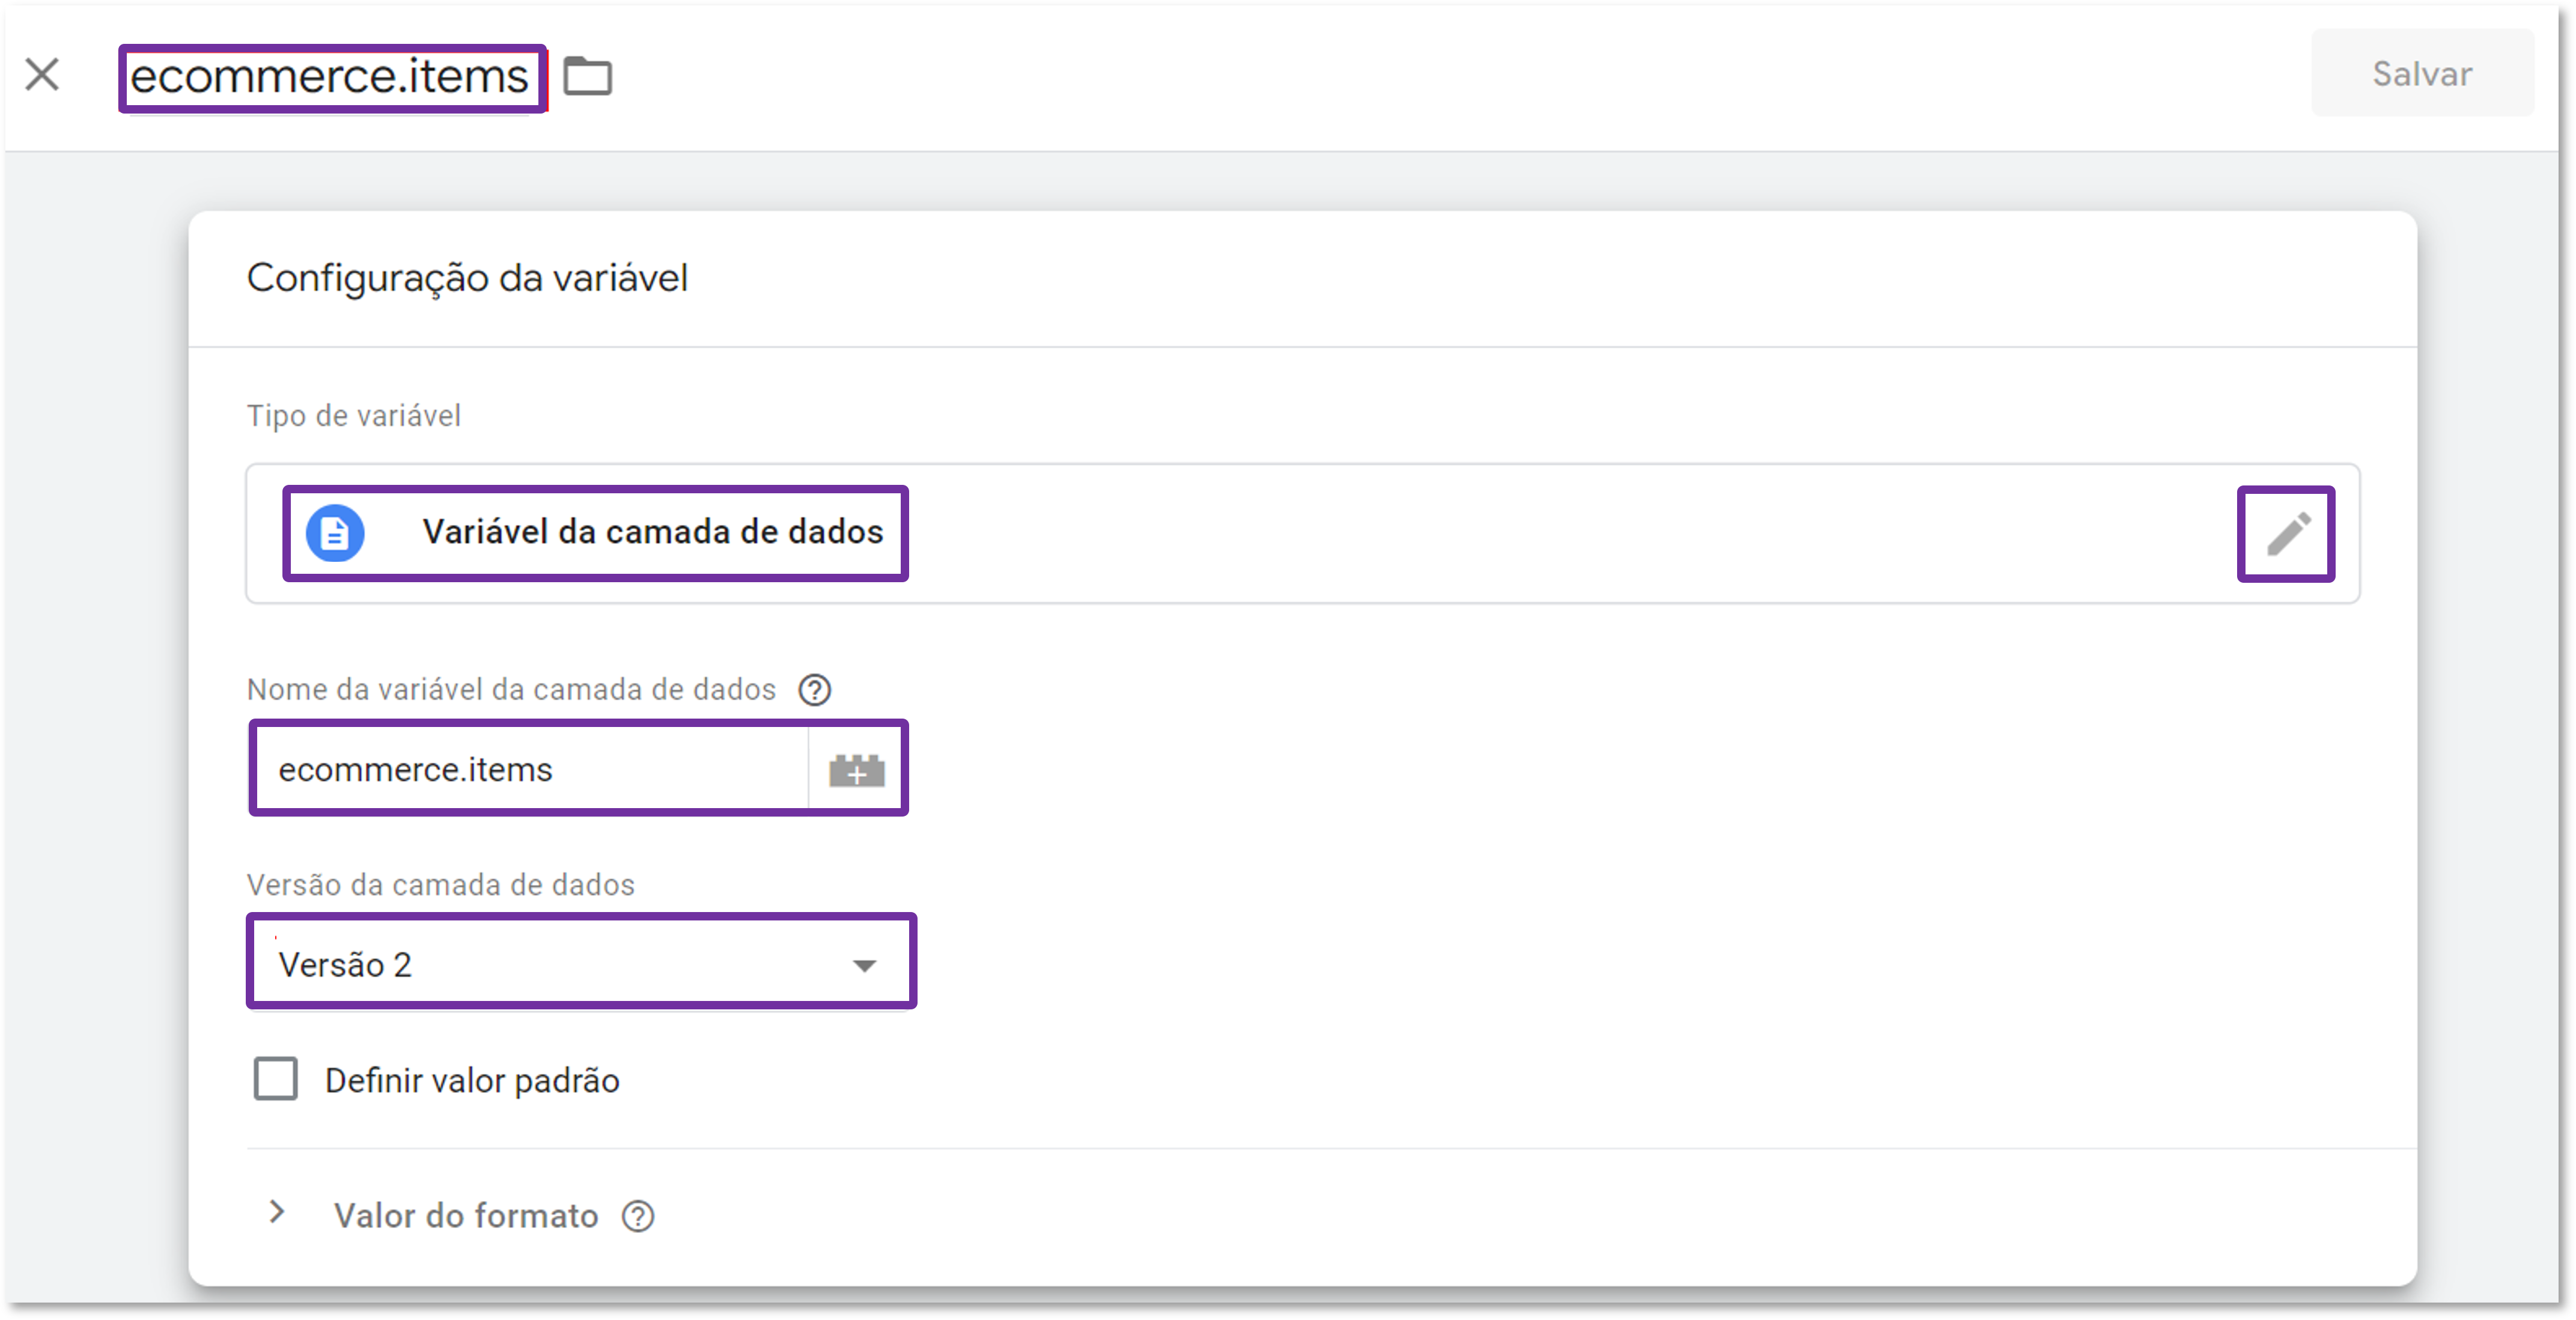Rename the ecommerce.items variable title
Screen dimensions: 2576x1320
coord(330,77)
